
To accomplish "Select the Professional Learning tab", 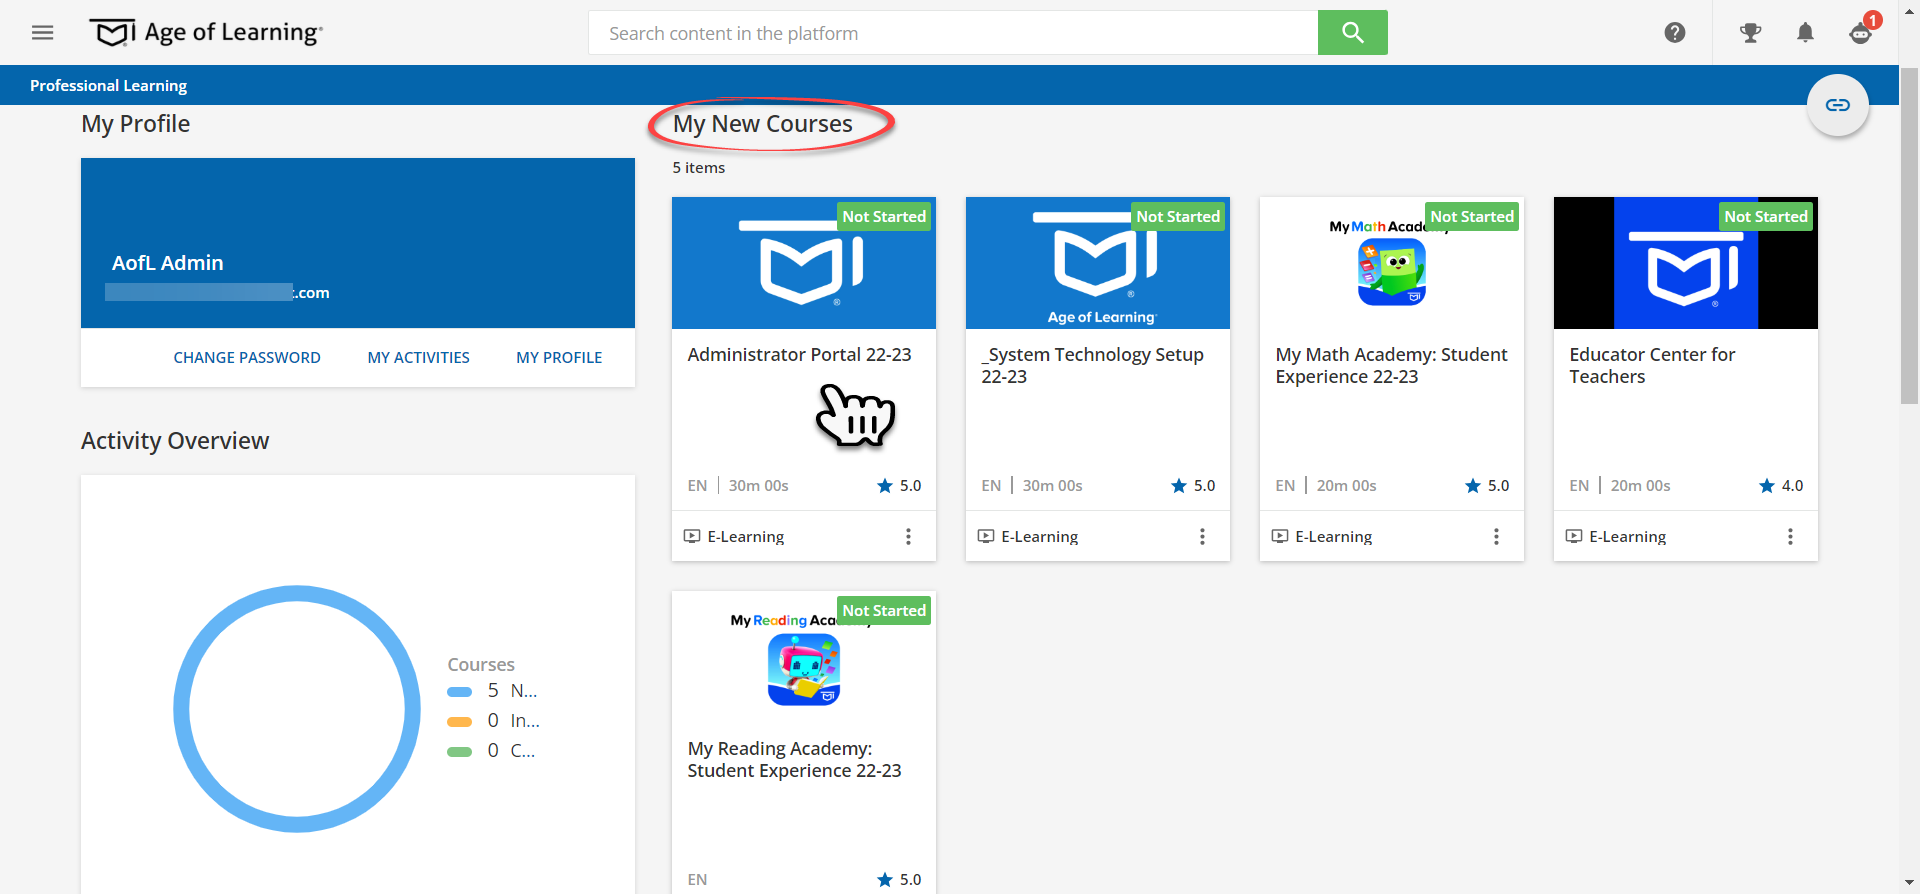I will pos(108,86).
